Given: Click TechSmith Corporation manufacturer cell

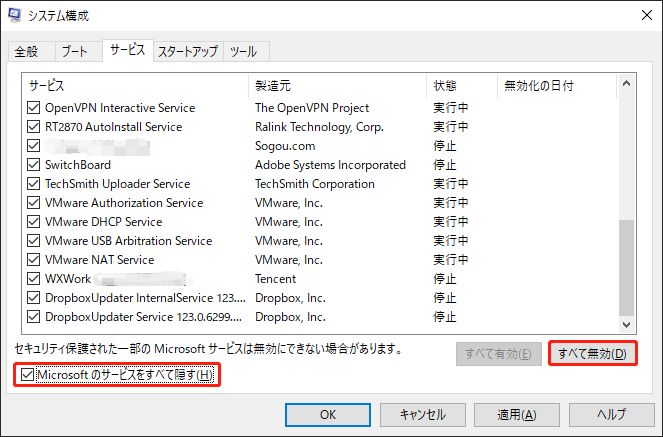Looking at the screenshot, I should 315,184.
